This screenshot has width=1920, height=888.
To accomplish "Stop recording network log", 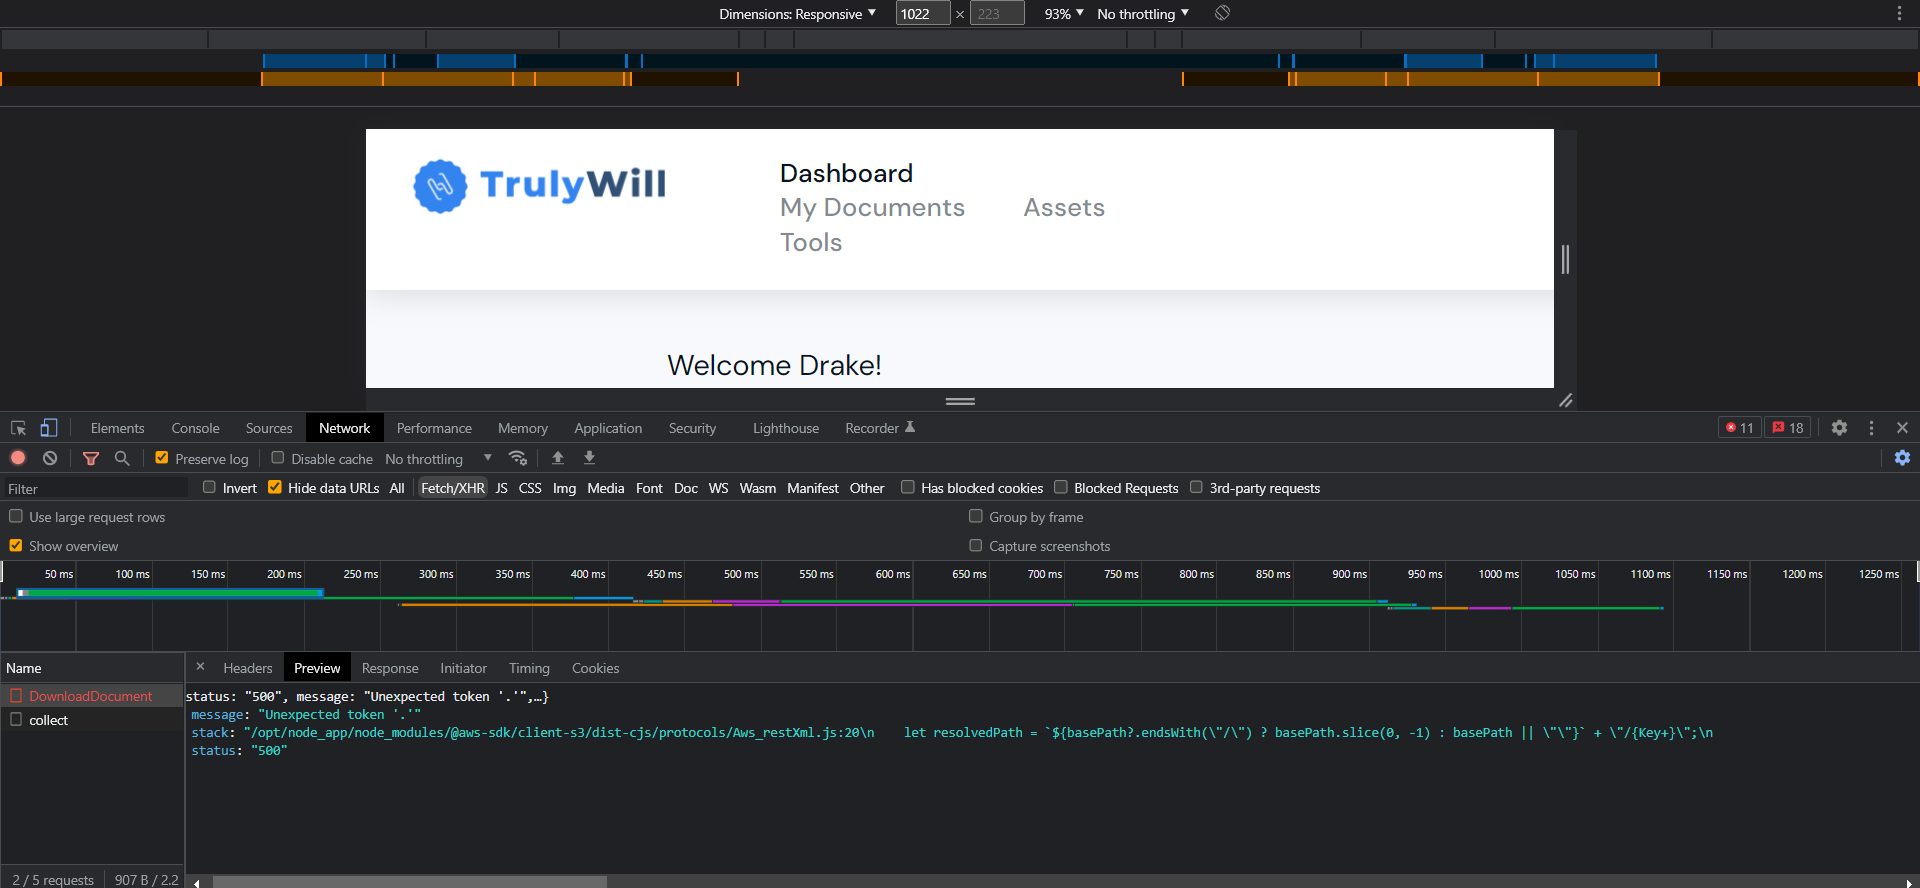I will 18,458.
